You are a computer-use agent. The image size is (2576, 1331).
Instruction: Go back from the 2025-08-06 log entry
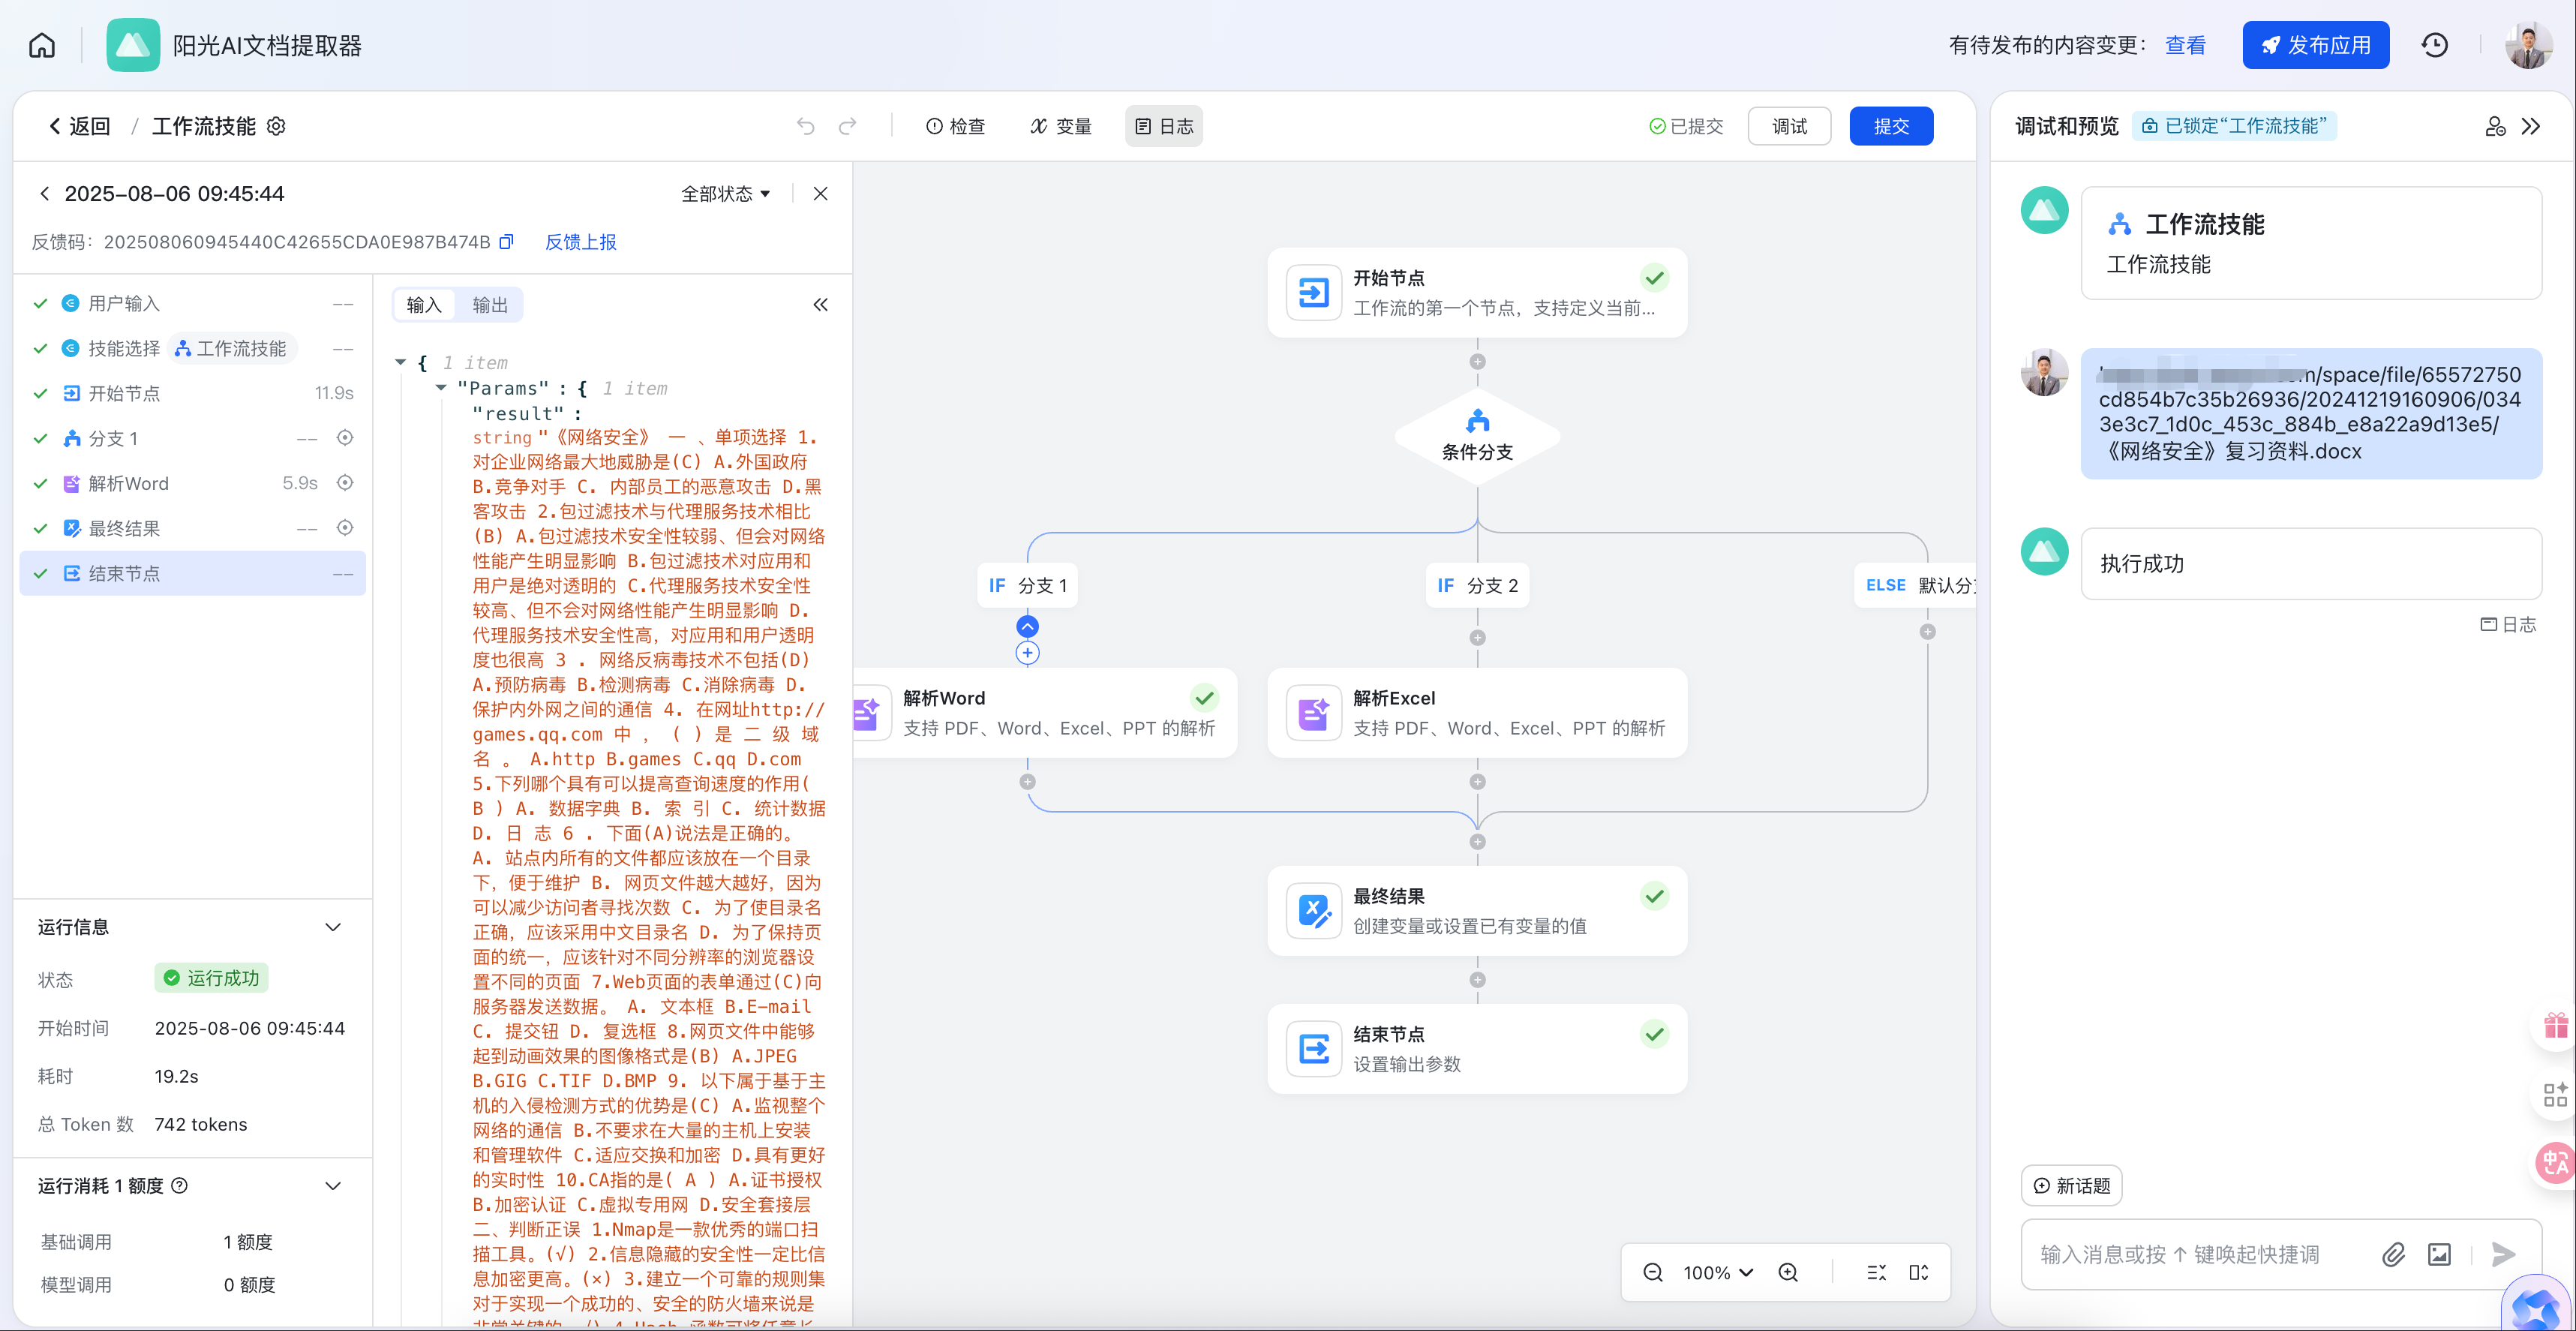44,193
